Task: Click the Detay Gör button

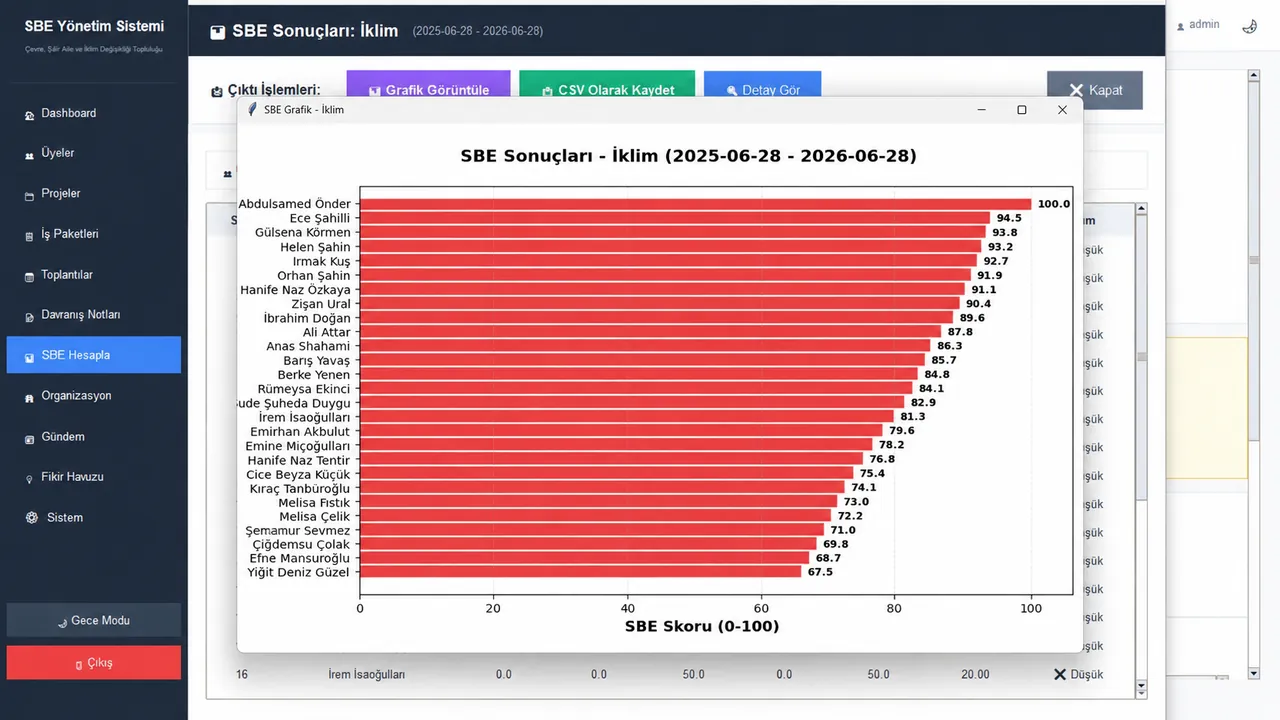Action: click(x=762, y=89)
